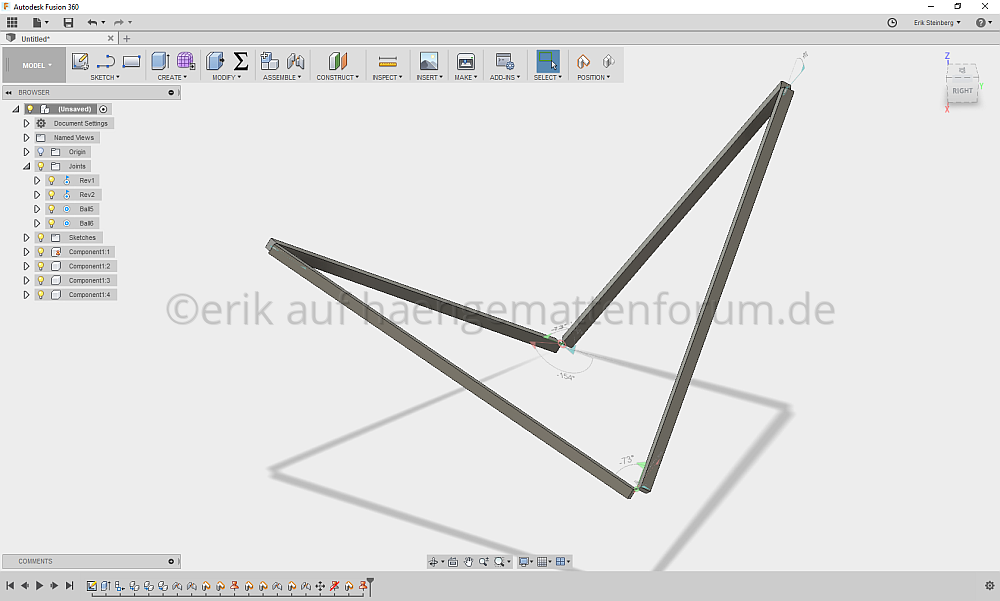The height and width of the screenshot is (601, 1000).
Task: Open the MODIFY menu
Action: (226, 77)
